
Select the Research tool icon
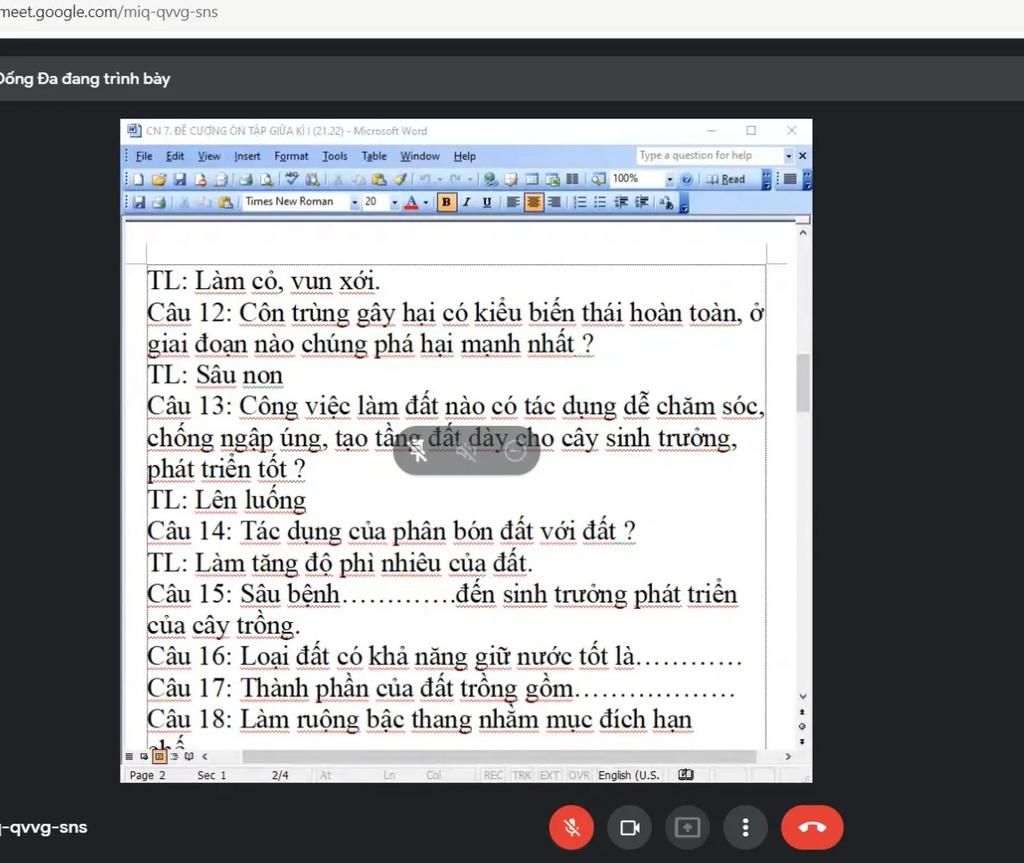[312, 180]
